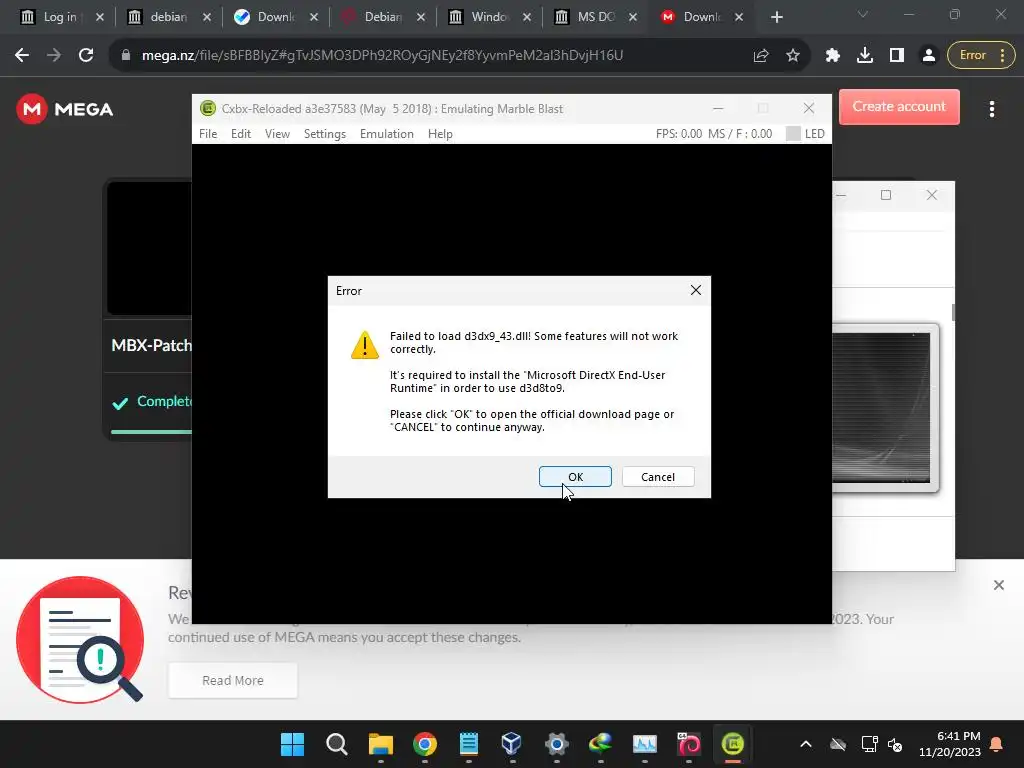The height and width of the screenshot is (768, 1024).
Task: Open Chrome extensions puzzle icon
Action: (832, 56)
